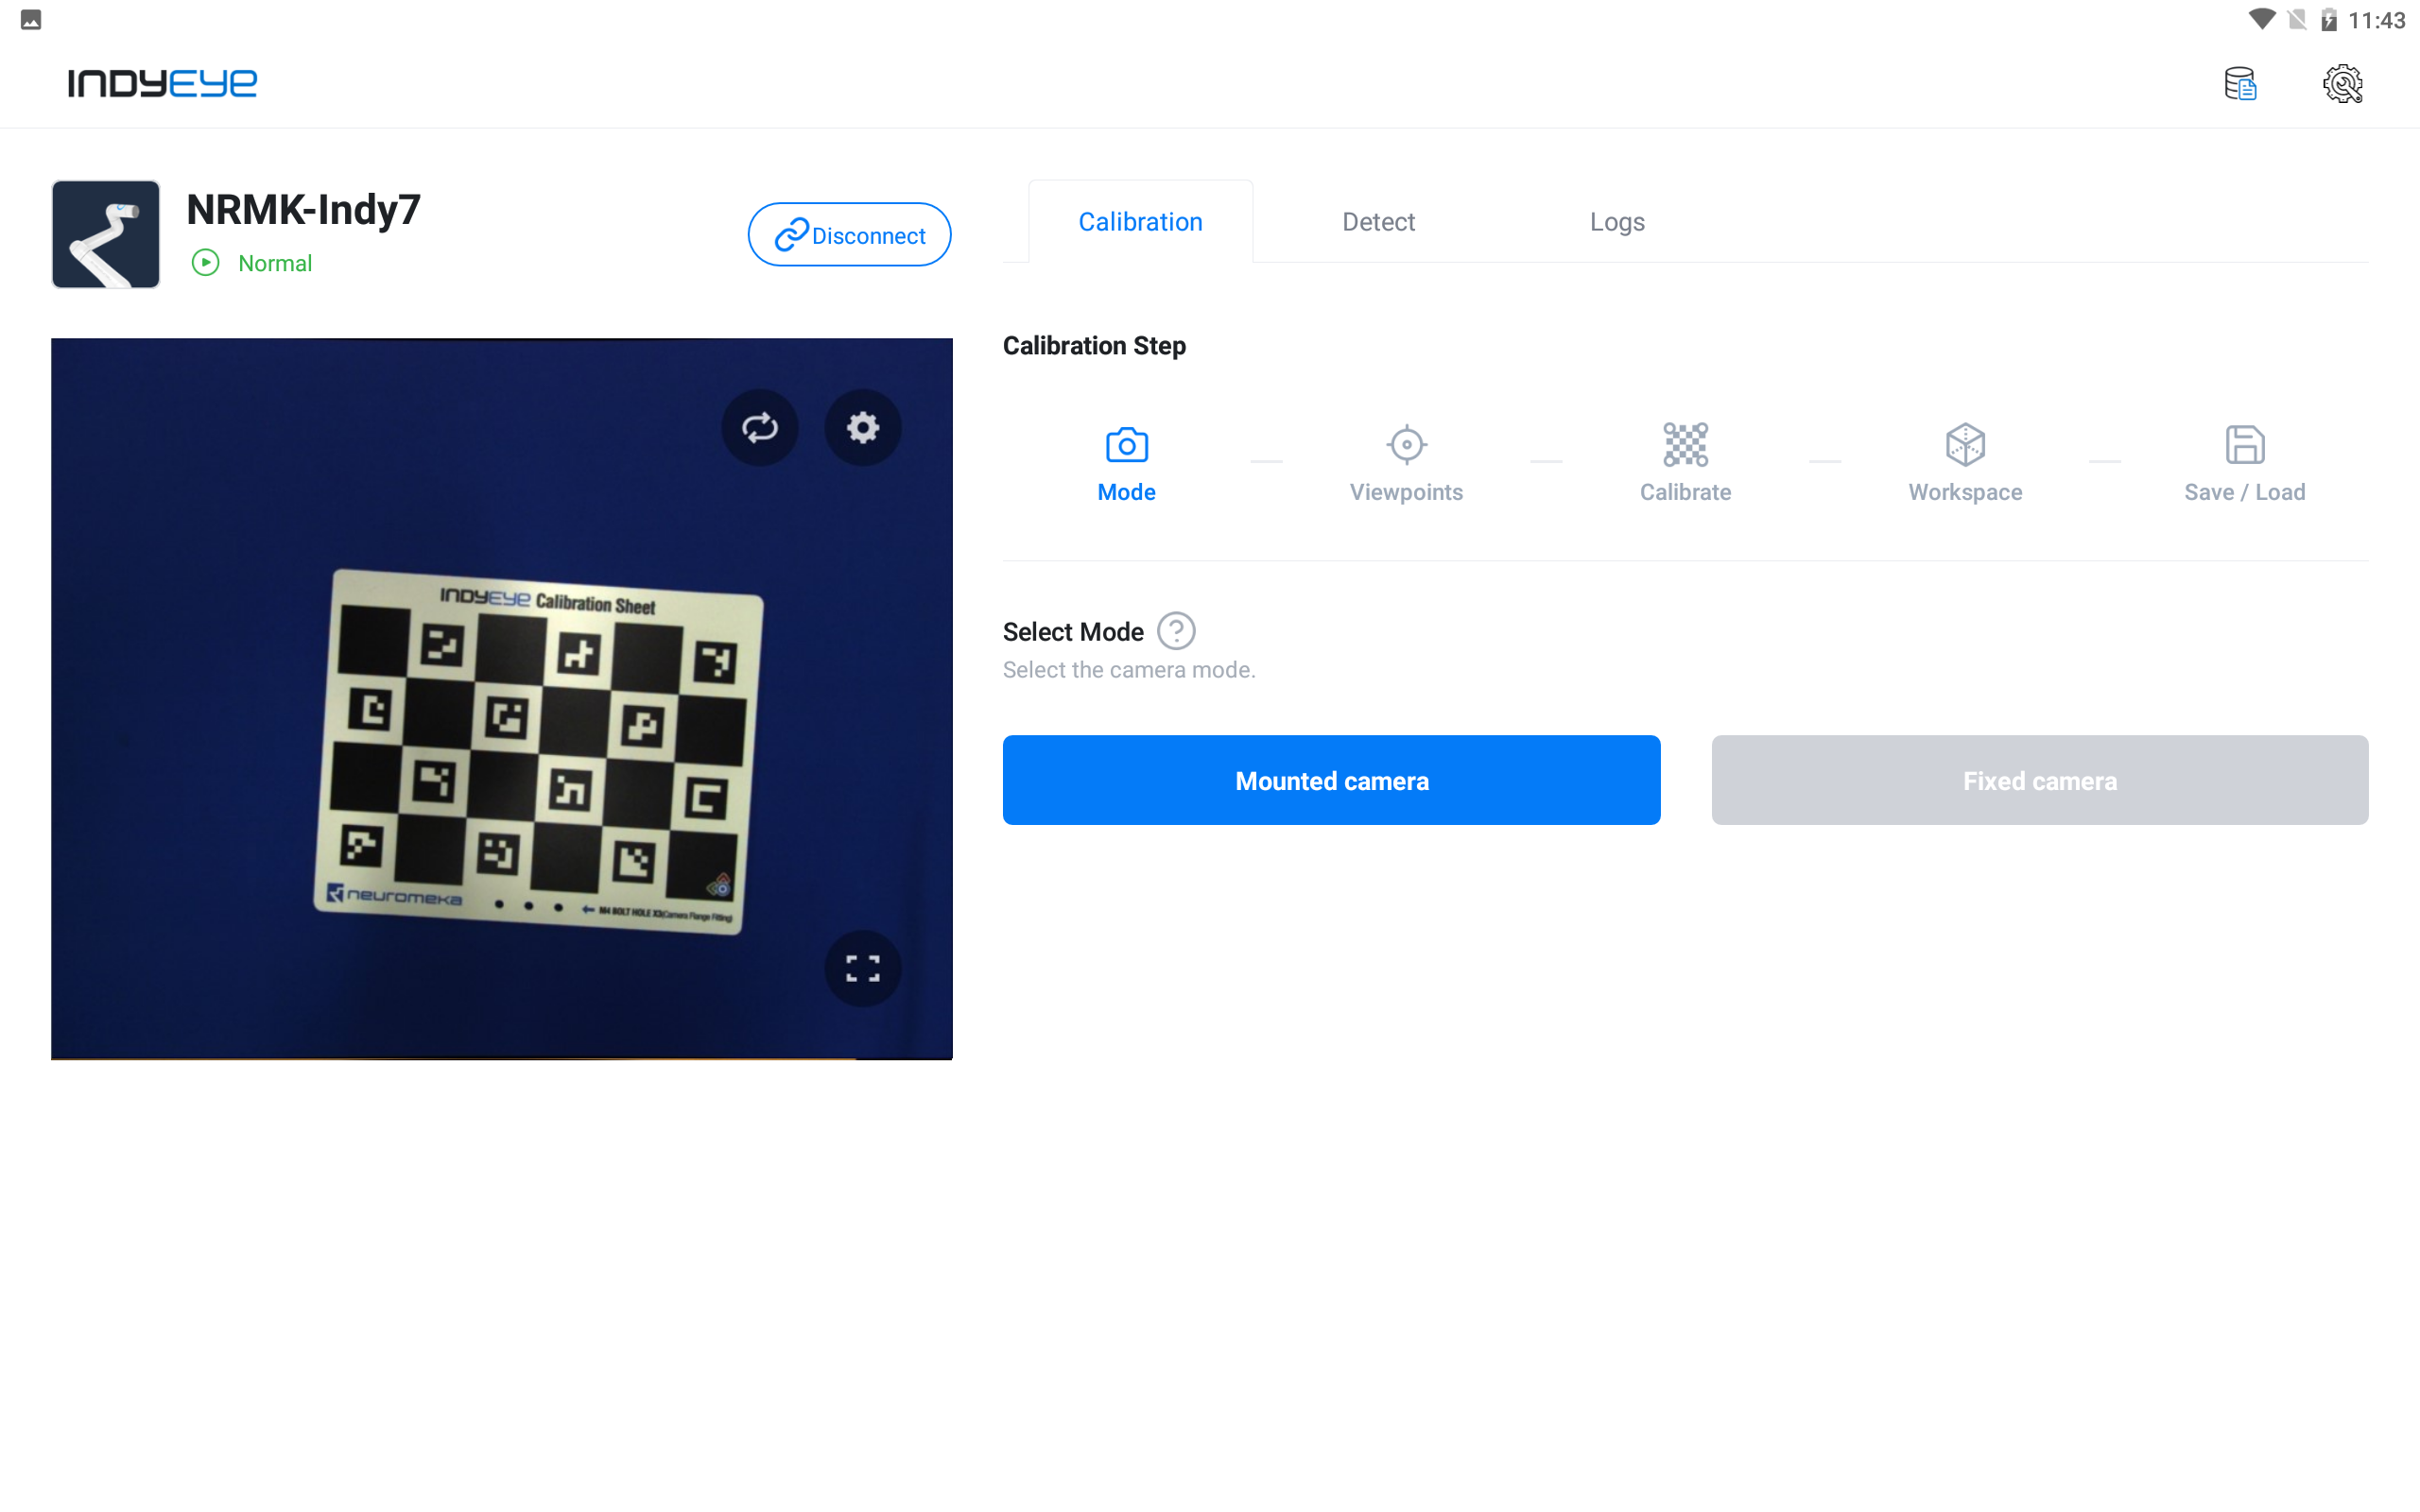The image size is (2420, 1512).
Task: Open app settings gear in top right
Action: 2342,84
